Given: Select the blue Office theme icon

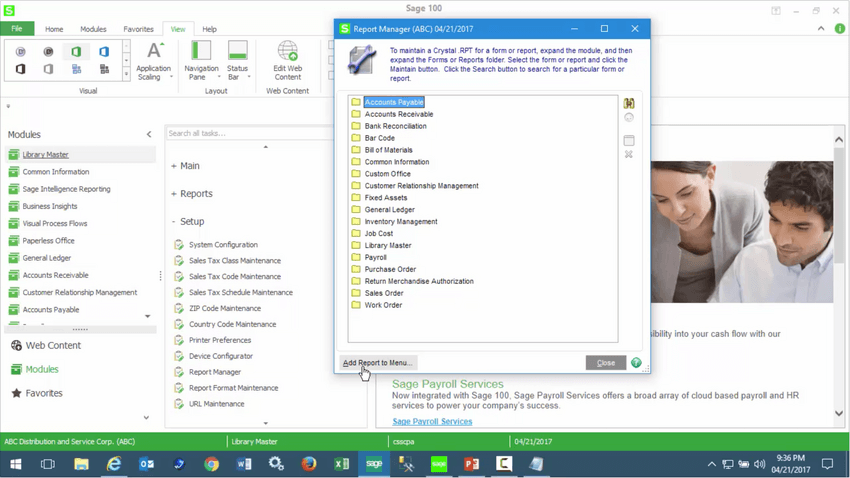Looking at the screenshot, I should pos(104,51).
